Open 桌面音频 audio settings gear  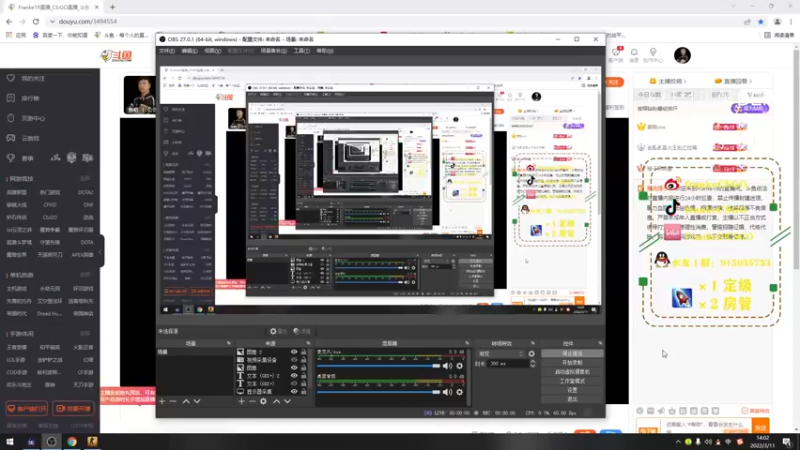460,392
